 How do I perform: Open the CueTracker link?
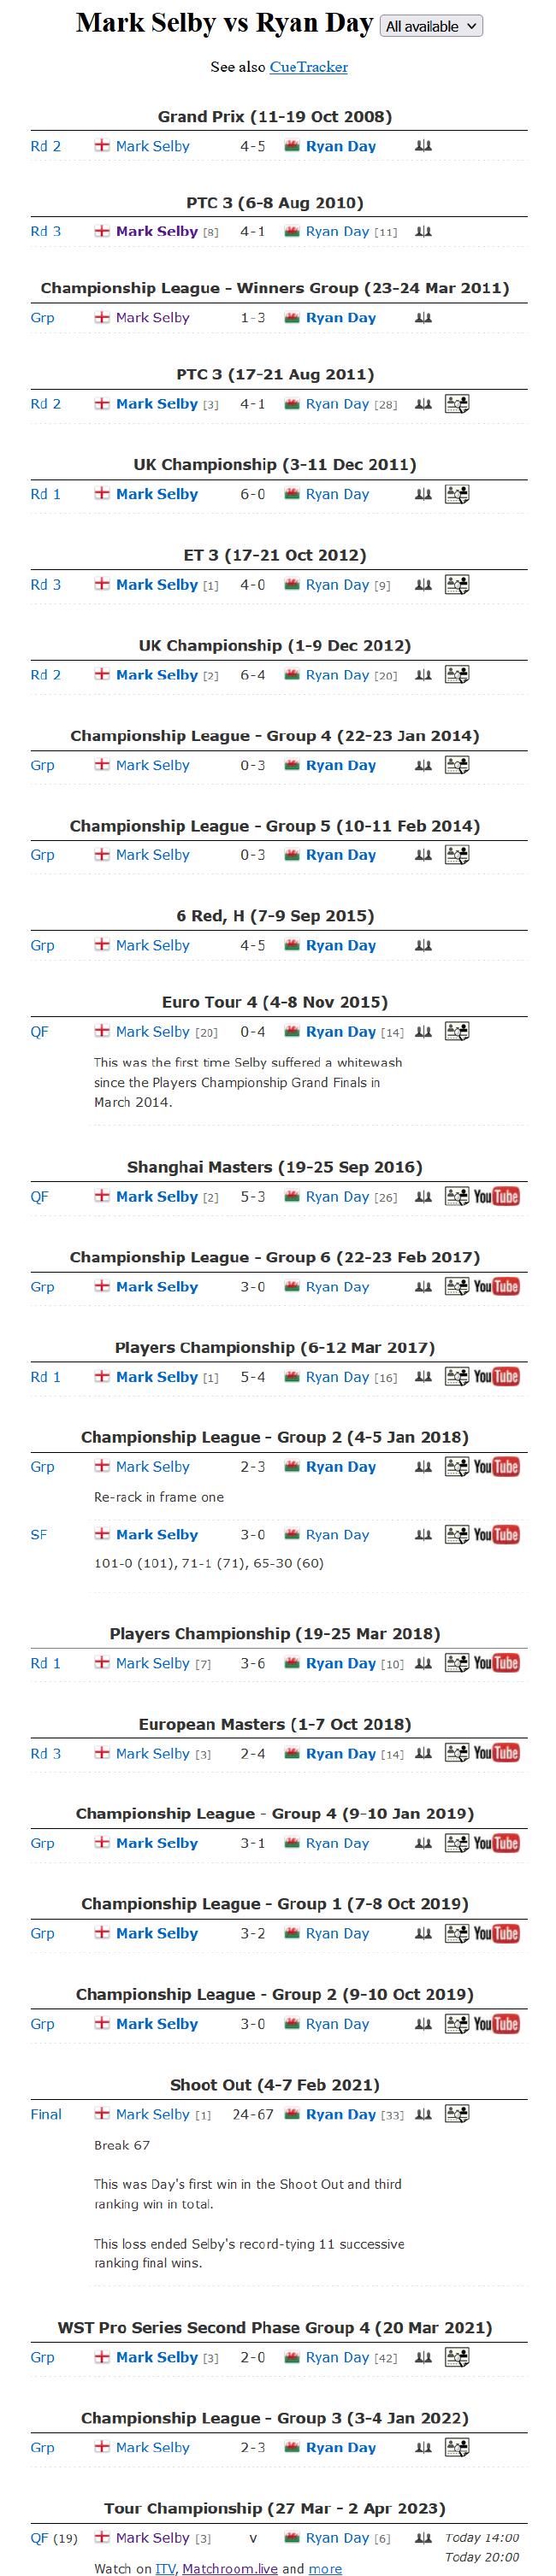pyautogui.click(x=309, y=67)
